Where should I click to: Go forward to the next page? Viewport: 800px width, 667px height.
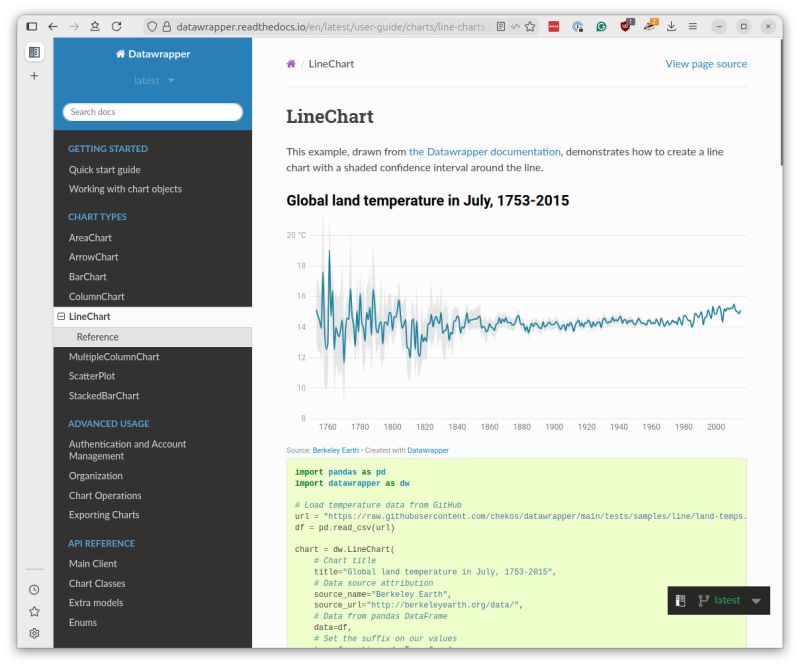74,26
